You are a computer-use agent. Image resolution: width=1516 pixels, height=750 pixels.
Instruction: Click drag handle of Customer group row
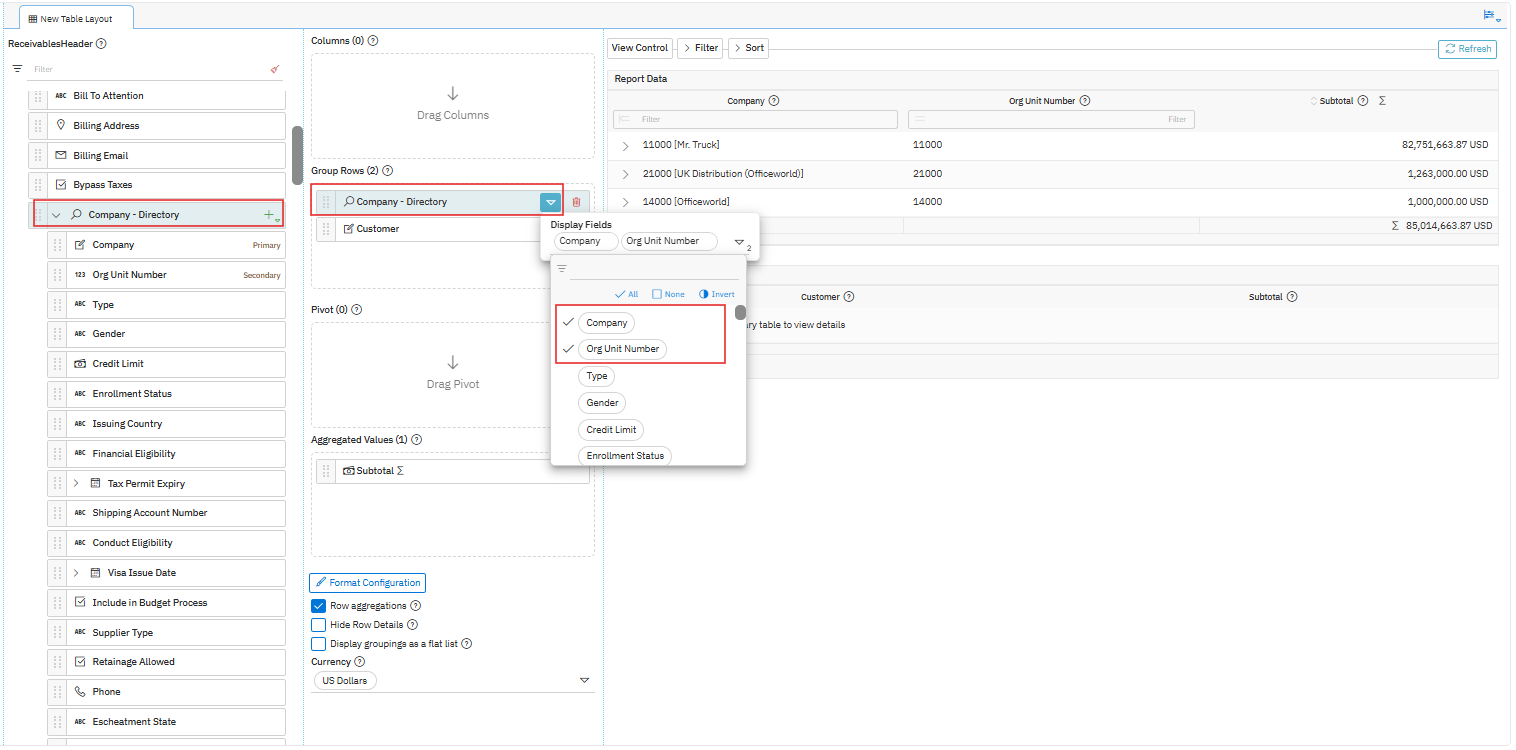(326, 229)
